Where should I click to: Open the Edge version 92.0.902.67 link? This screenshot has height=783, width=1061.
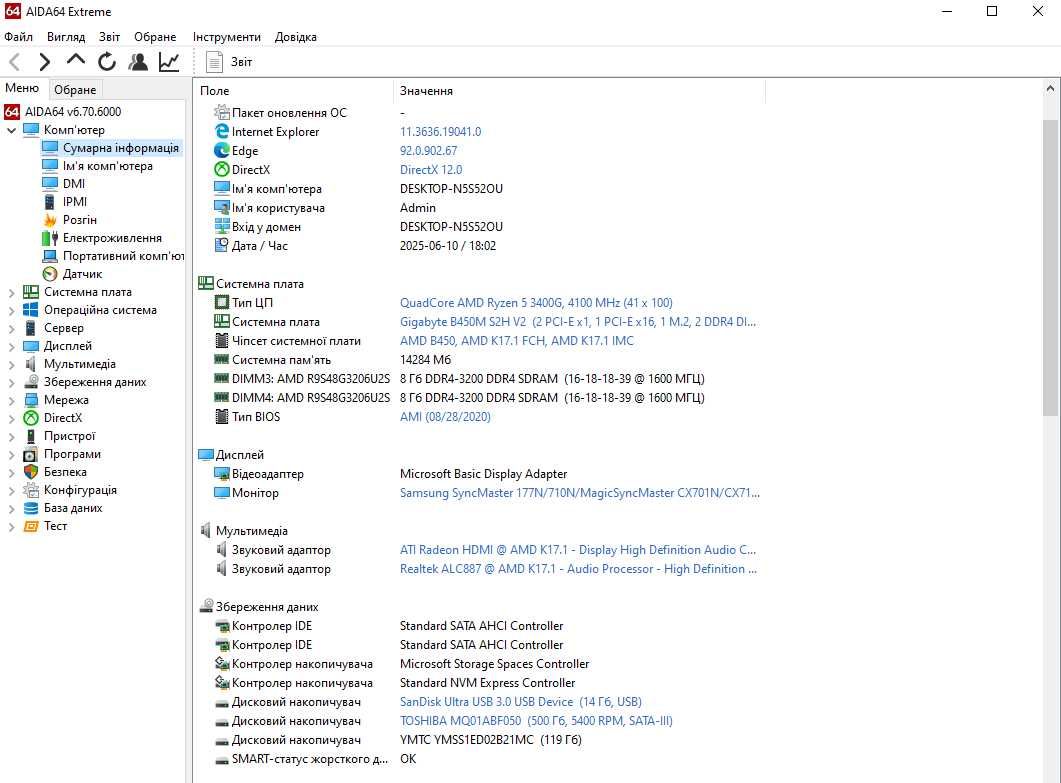tap(428, 151)
